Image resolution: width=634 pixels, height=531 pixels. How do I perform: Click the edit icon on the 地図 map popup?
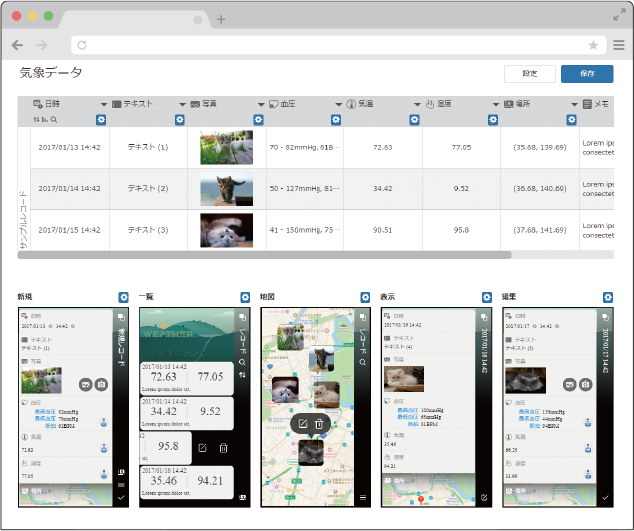pyautogui.click(x=300, y=424)
